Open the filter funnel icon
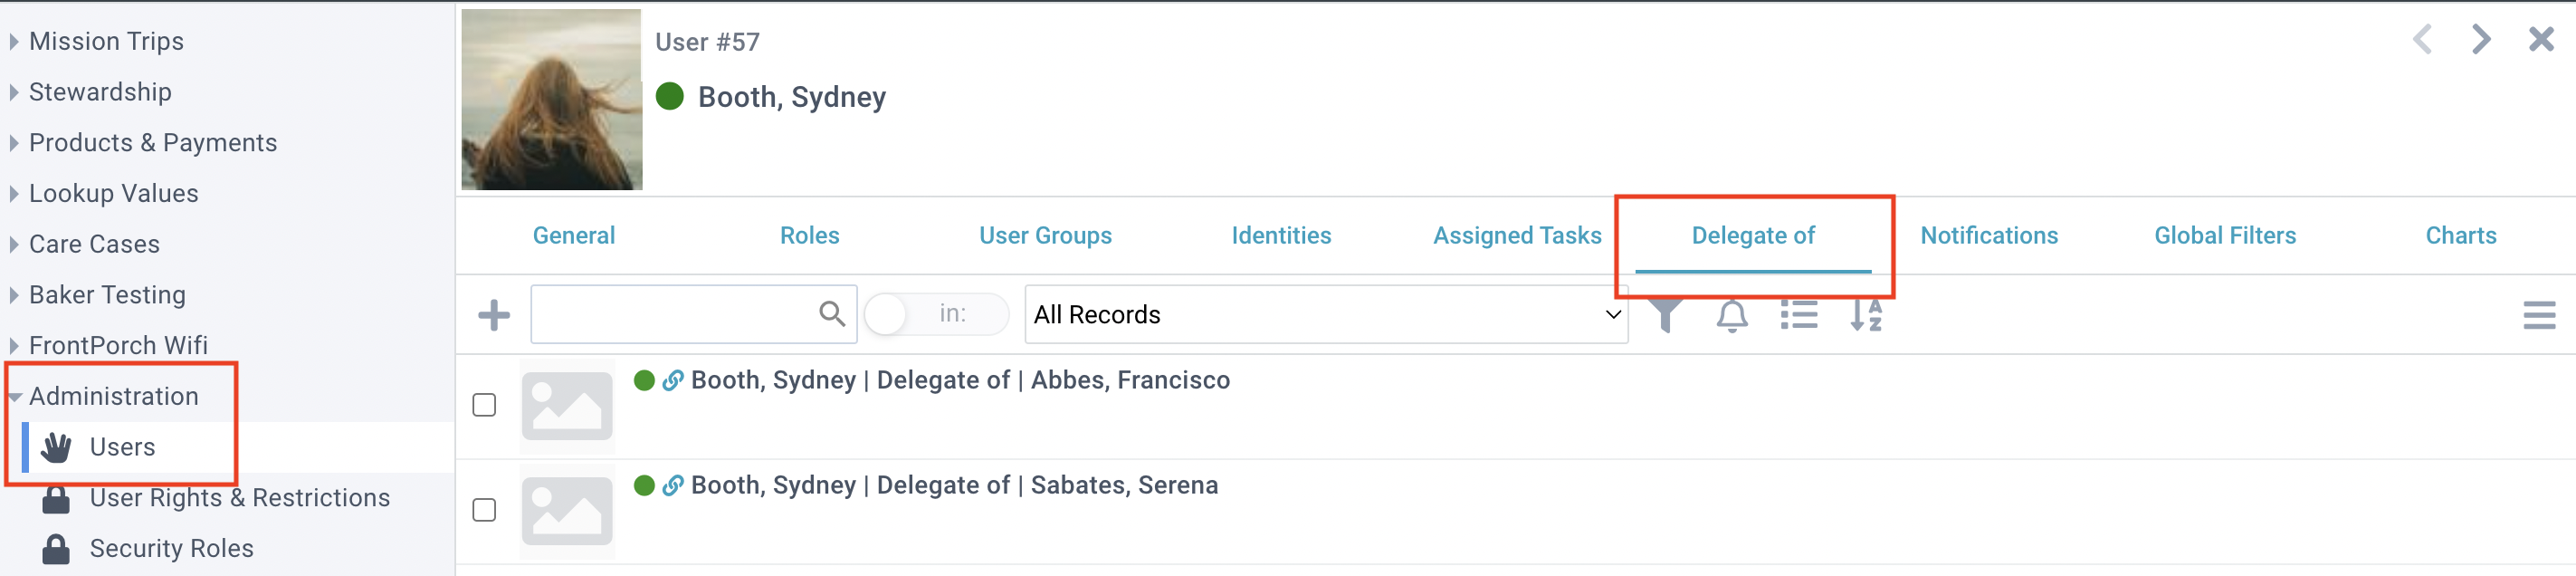The image size is (2576, 576). point(1665,315)
